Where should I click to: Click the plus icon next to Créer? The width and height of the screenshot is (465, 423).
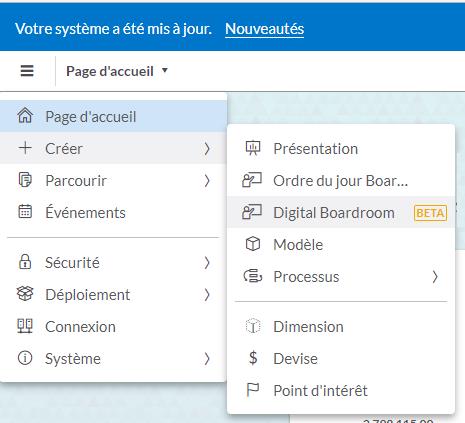(x=25, y=148)
